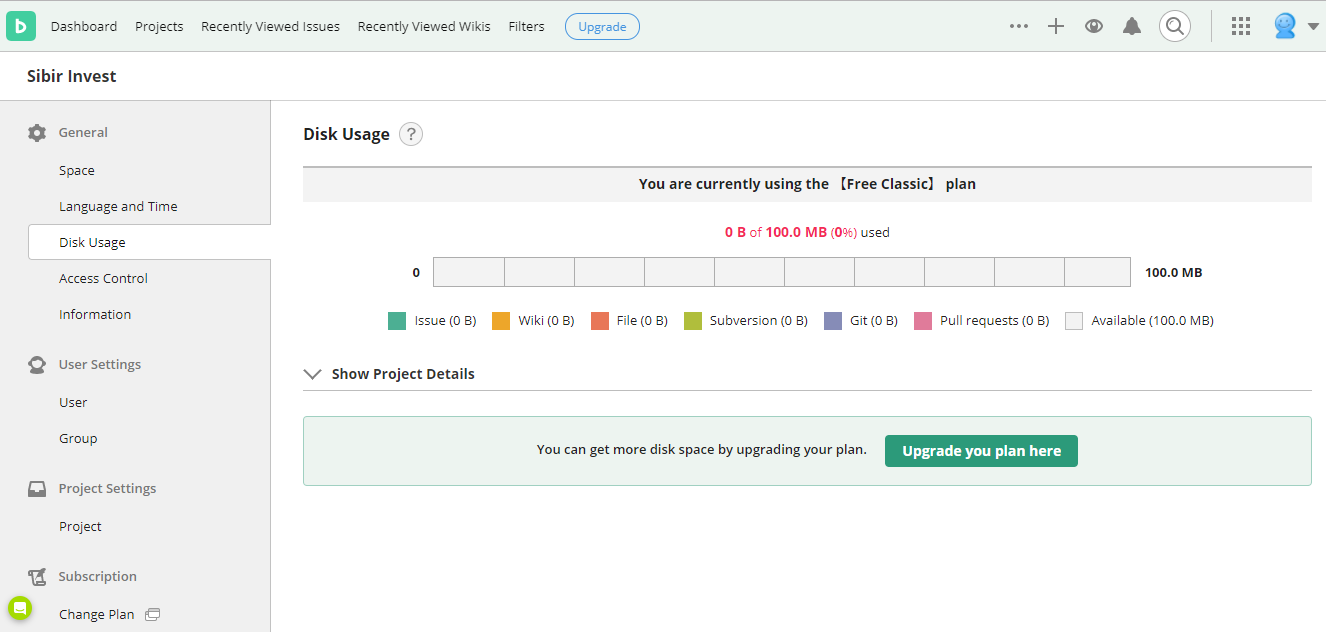
Task: Click the Subscription section heading
Action: (97, 577)
